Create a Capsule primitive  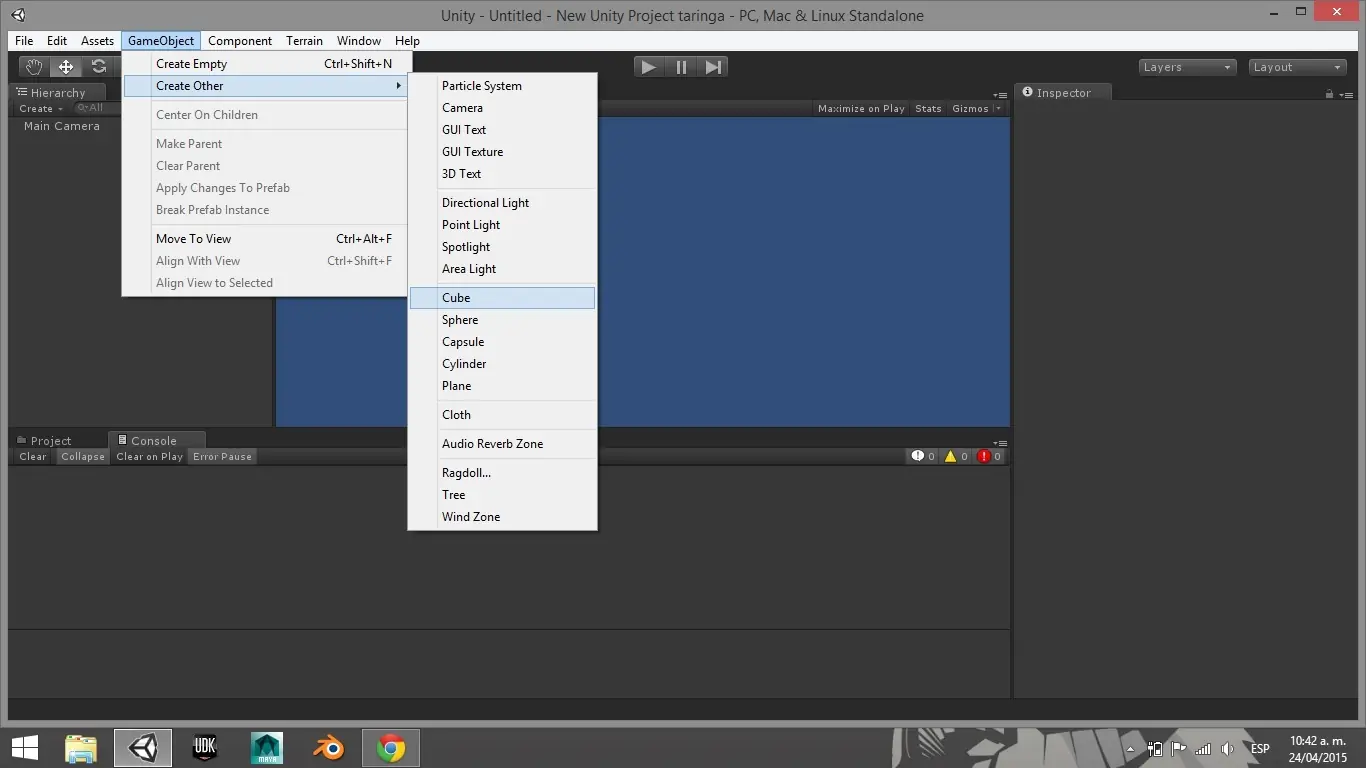(x=502, y=342)
